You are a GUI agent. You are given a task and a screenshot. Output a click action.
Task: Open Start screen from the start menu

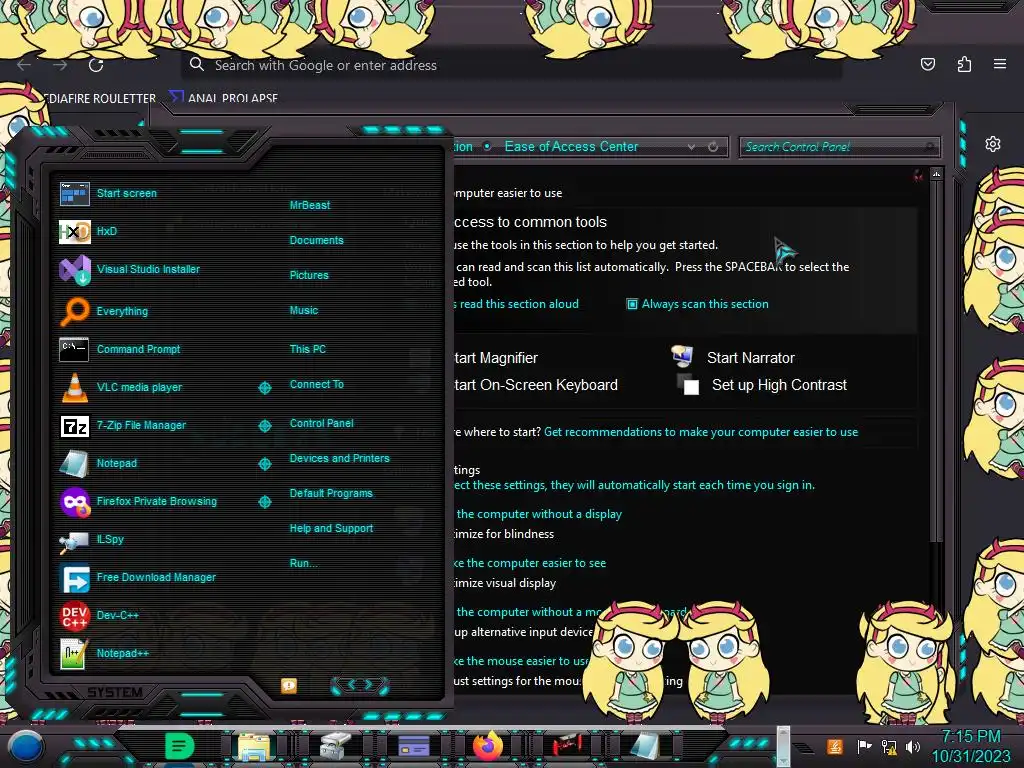(x=126, y=193)
